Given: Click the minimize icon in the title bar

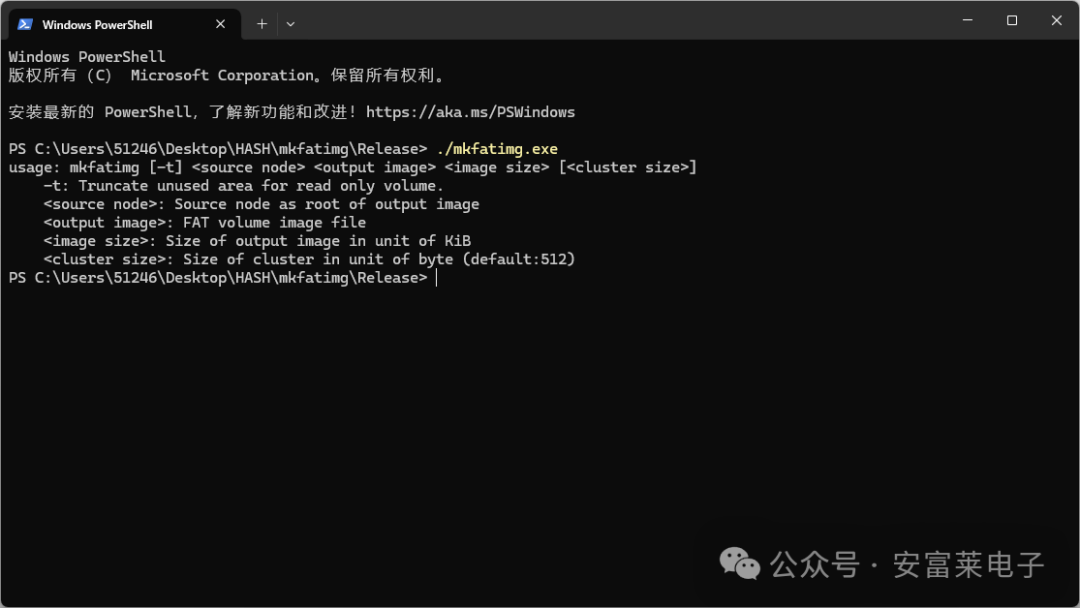Looking at the screenshot, I should coord(967,20).
